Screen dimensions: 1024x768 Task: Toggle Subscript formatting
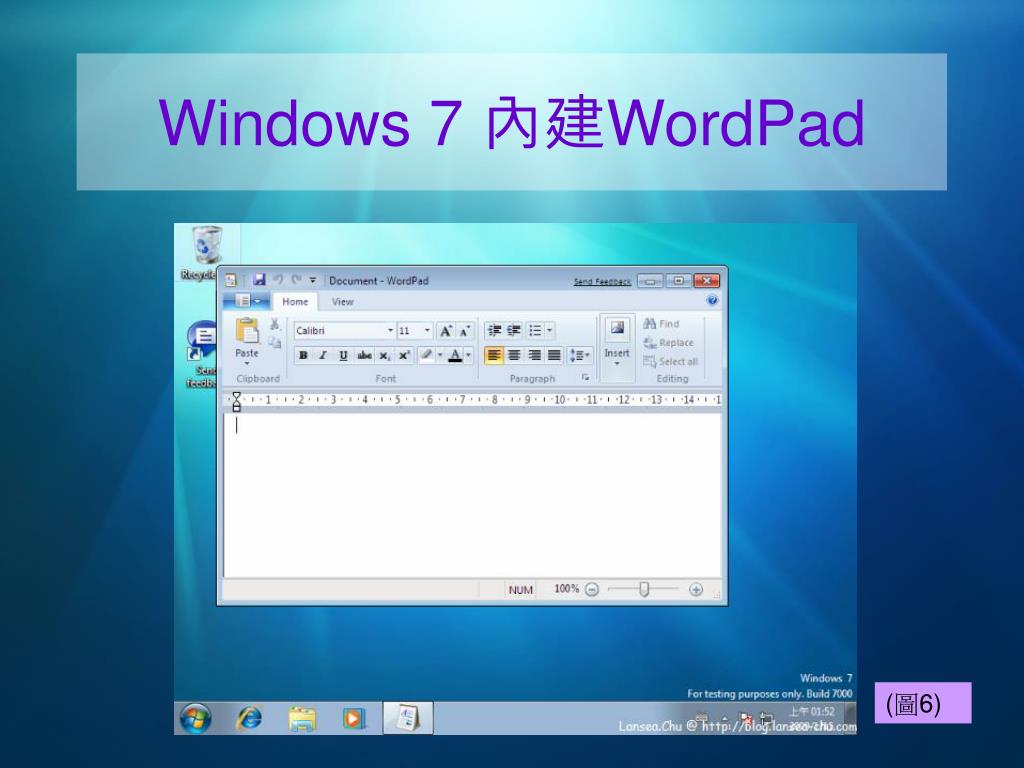pyautogui.click(x=385, y=355)
